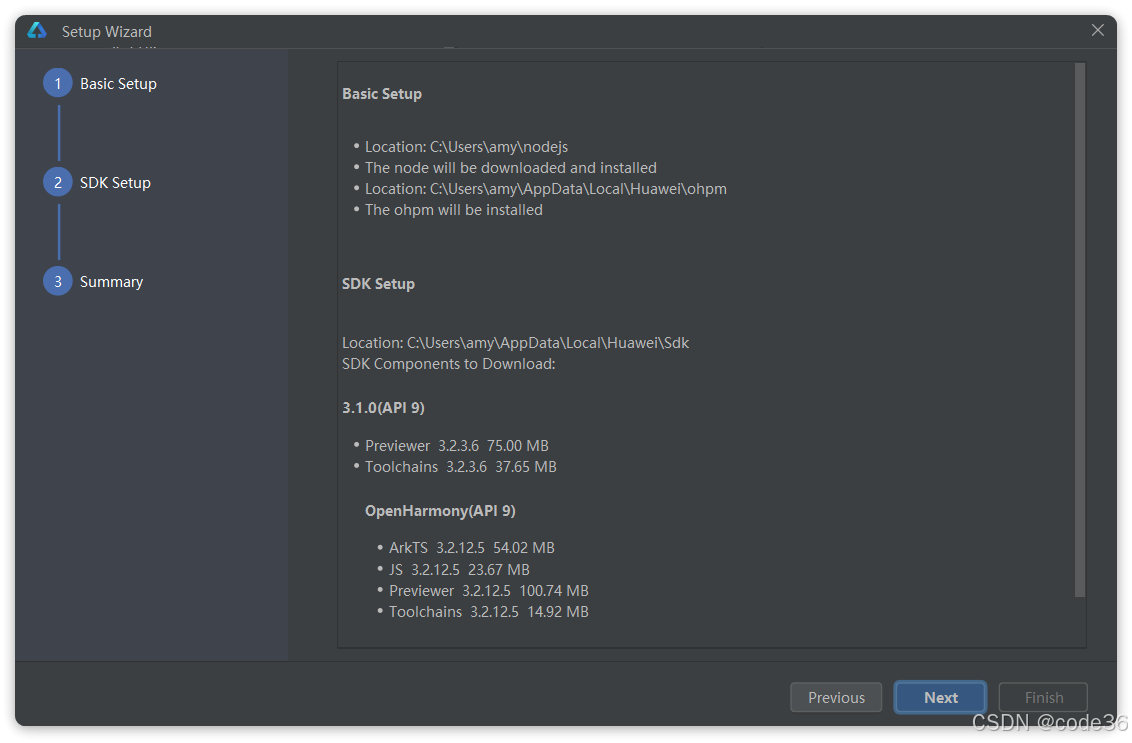Click the summary panel vertical scrollbar
The width and height of the screenshot is (1132, 743).
pyautogui.click(x=1080, y=330)
